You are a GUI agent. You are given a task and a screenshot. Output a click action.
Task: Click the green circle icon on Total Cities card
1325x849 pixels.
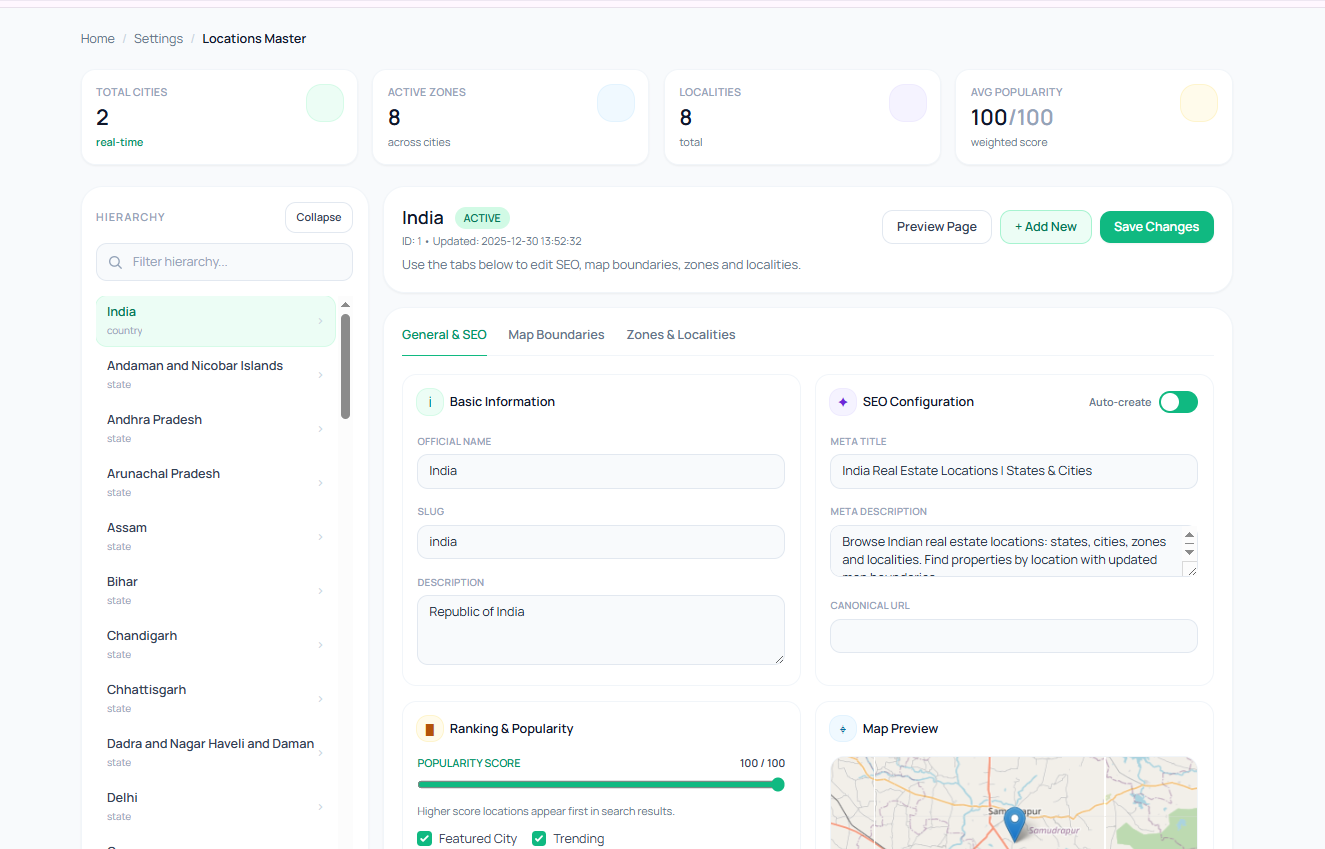coord(324,102)
